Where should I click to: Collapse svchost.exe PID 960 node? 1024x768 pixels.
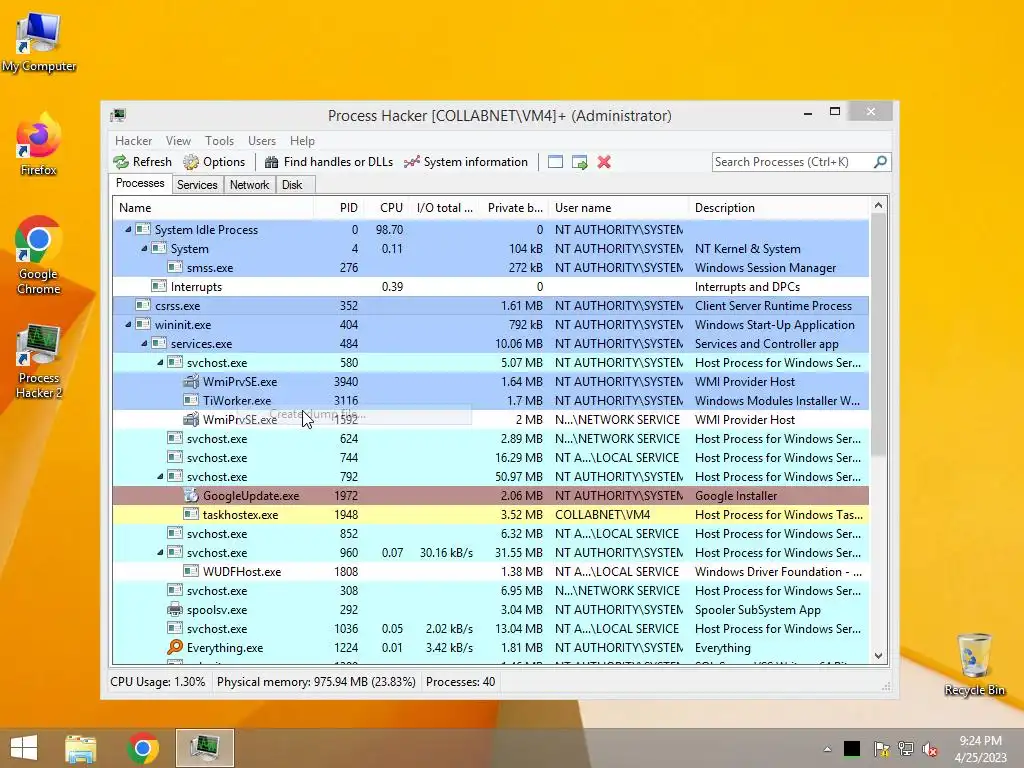point(160,552)
